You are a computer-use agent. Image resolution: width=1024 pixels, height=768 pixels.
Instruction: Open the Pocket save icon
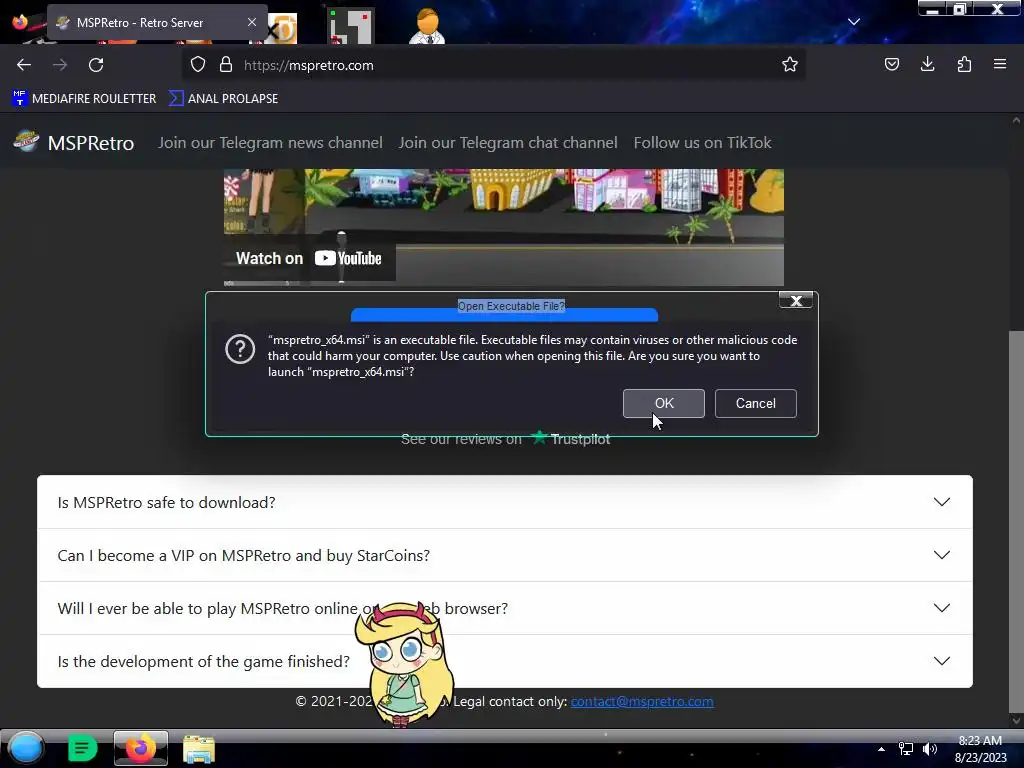pos(891,64)
